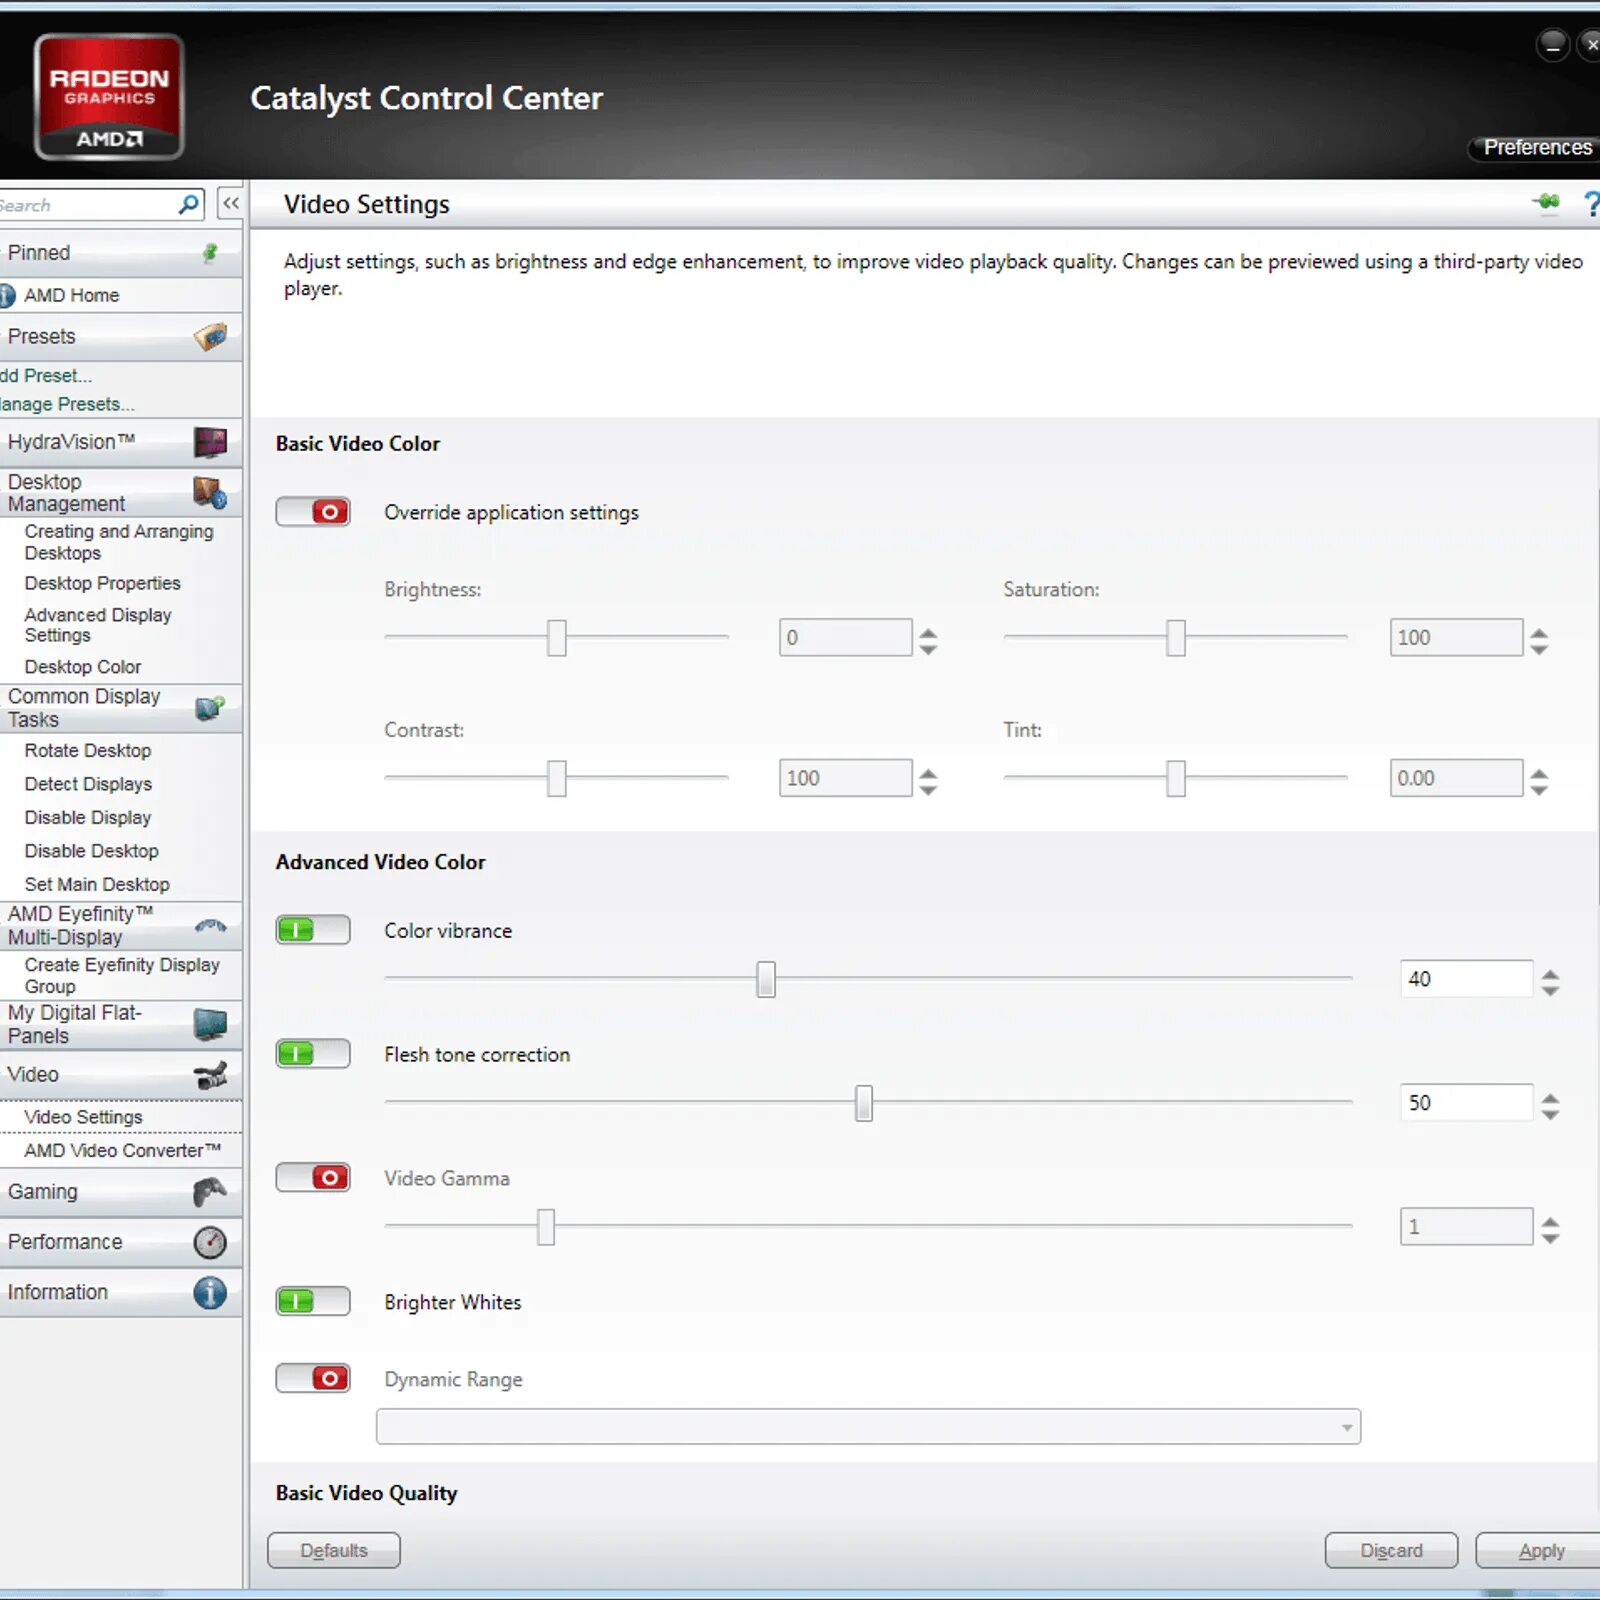Open Disable Desktop task
The height and width of the screenshot is (1600, 1600).
point(91,851)
